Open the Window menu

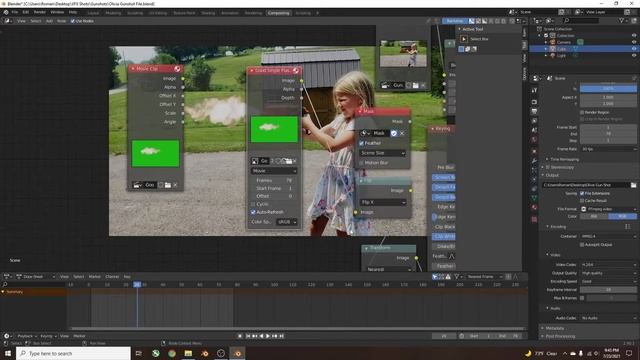[57, 12]
